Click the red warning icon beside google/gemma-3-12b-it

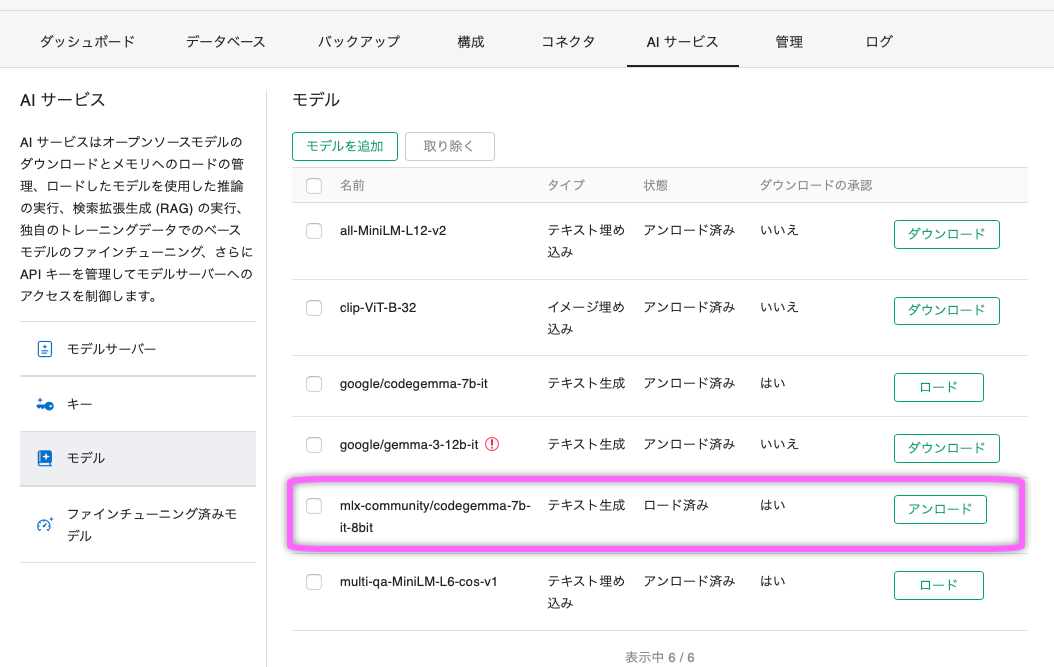tap(492, 444)
